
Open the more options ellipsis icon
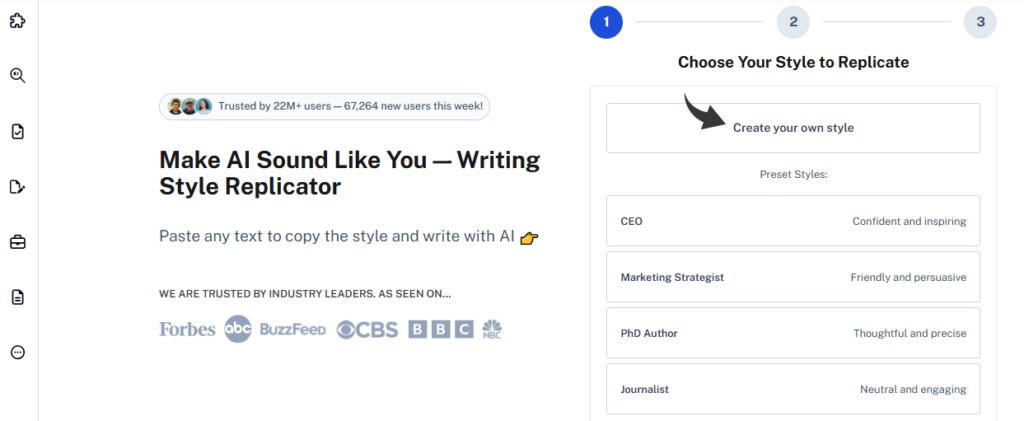click(17, 352)
